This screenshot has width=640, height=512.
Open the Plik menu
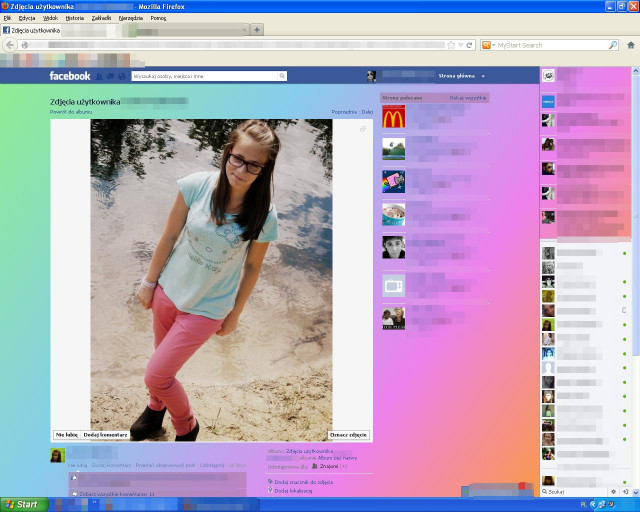[x=7, y=18]
